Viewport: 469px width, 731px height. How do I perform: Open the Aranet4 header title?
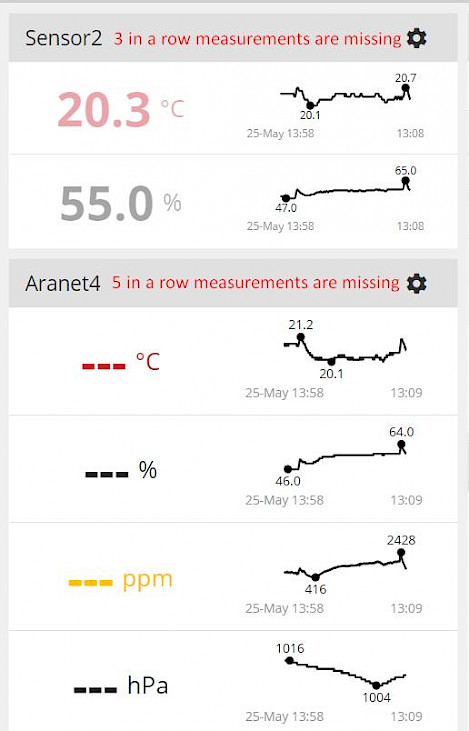coord(62,283)
